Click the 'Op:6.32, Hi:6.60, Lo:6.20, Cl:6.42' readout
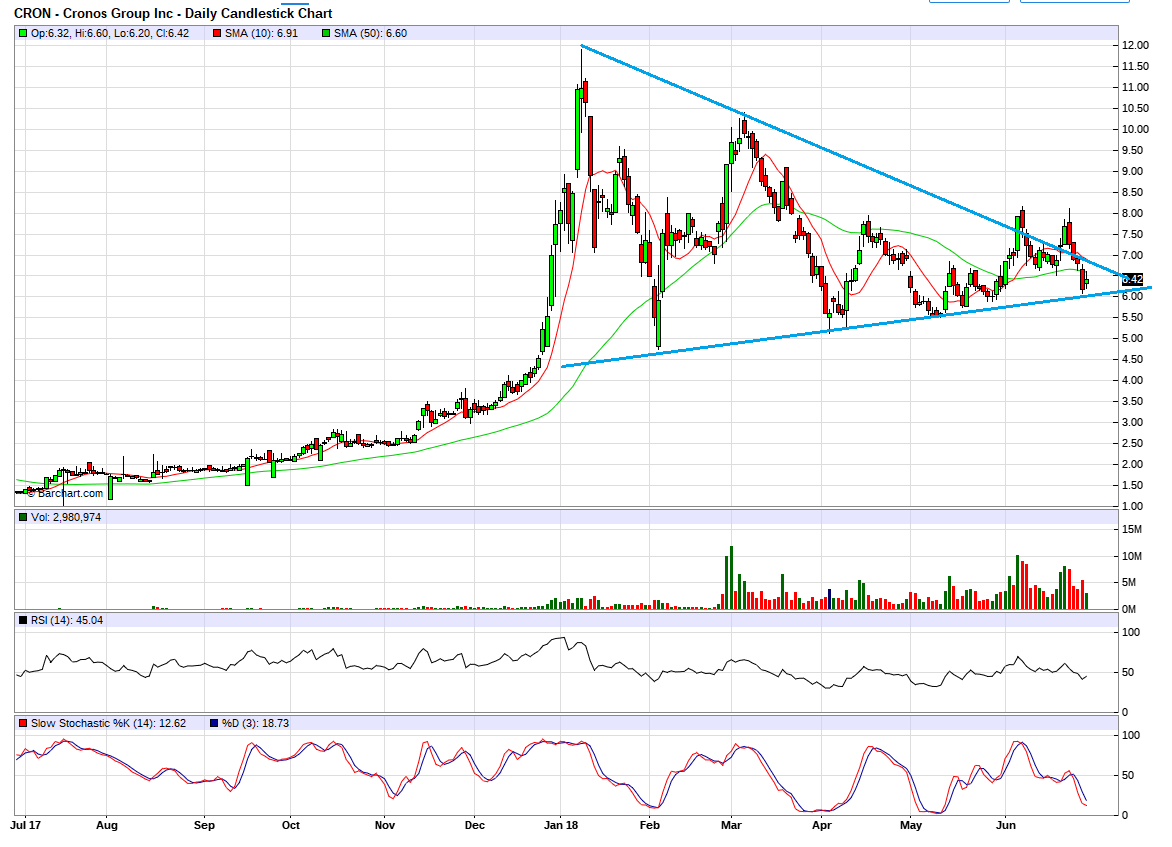Image resolution: width=1172 pixels, height=847 pixels. point(110,33)
